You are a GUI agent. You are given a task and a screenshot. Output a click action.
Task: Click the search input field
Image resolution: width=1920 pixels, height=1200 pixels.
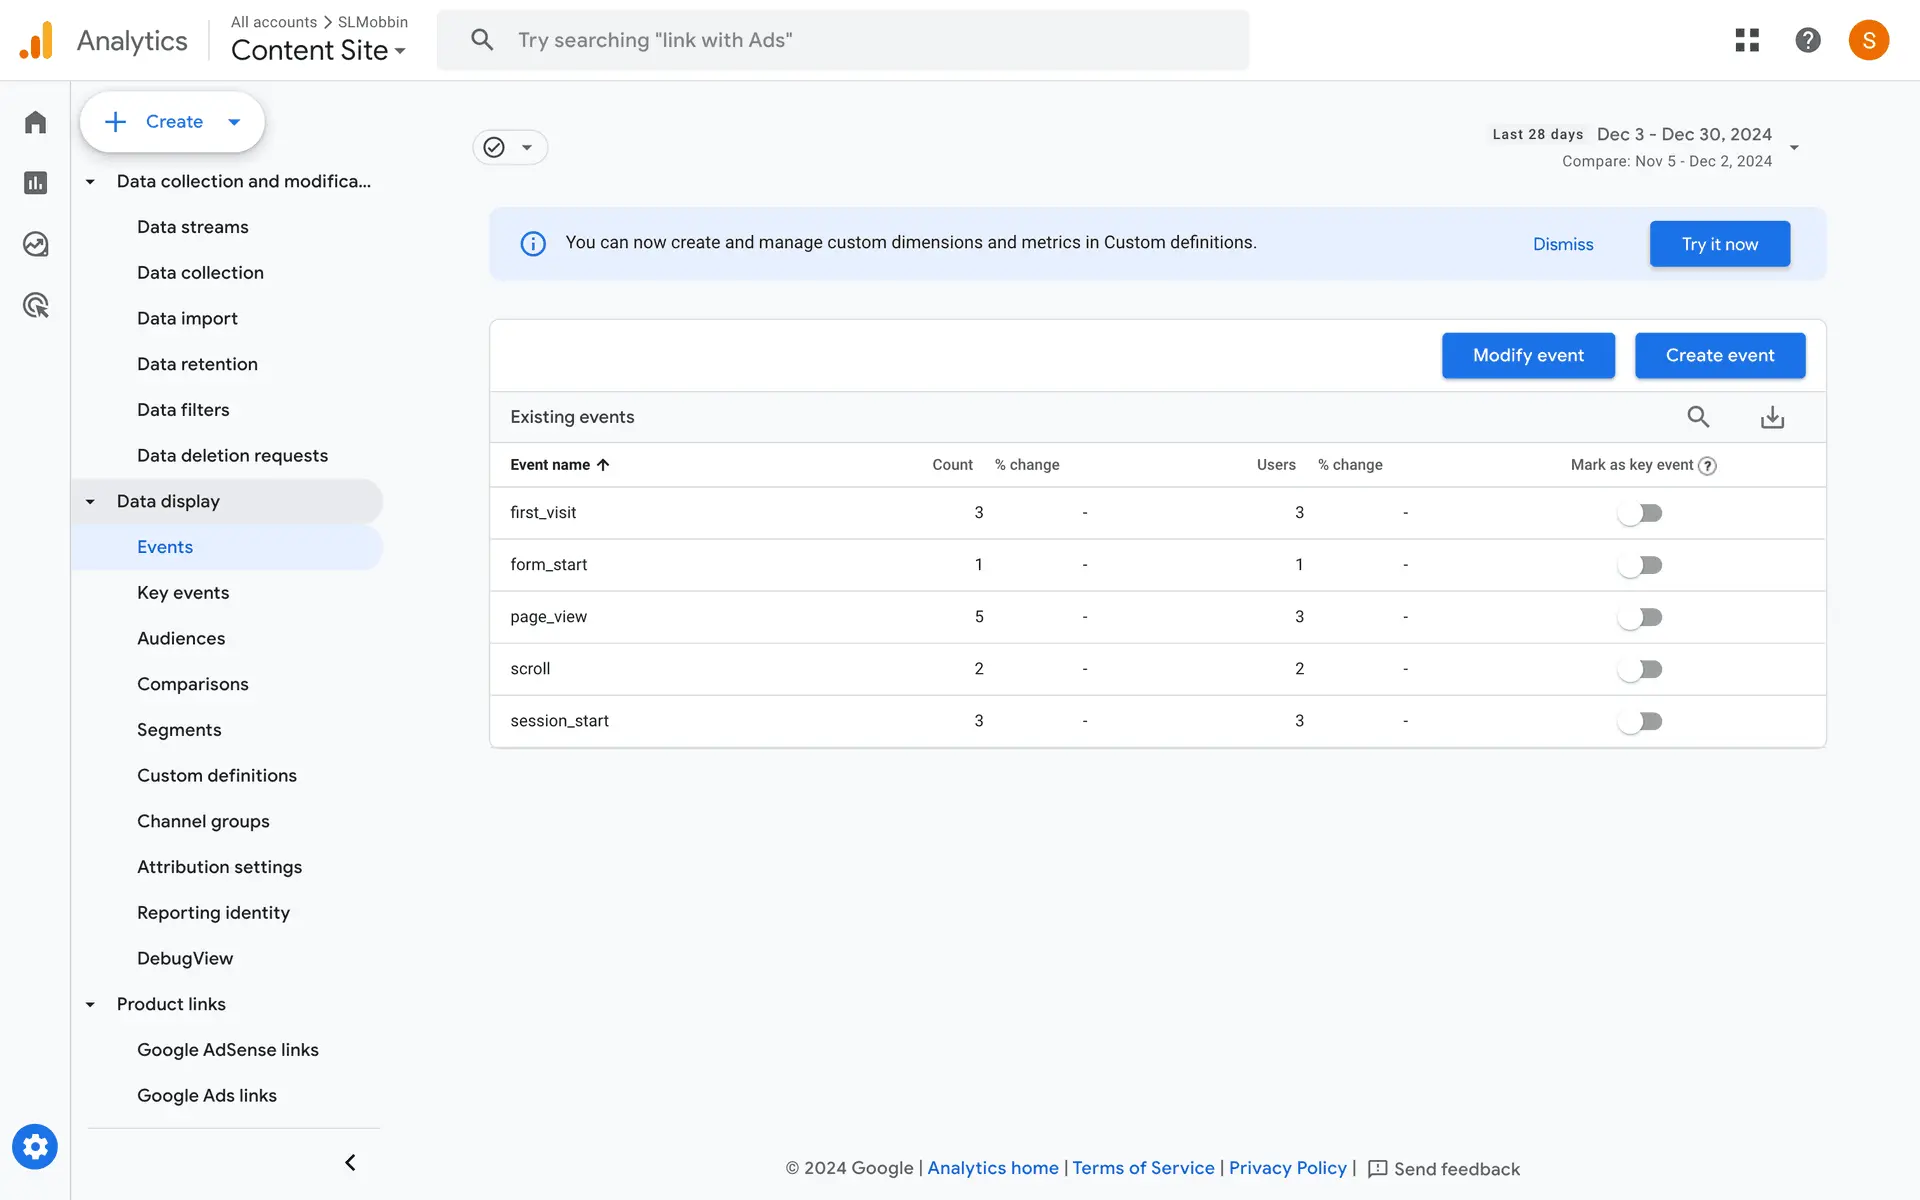(860, 40)
